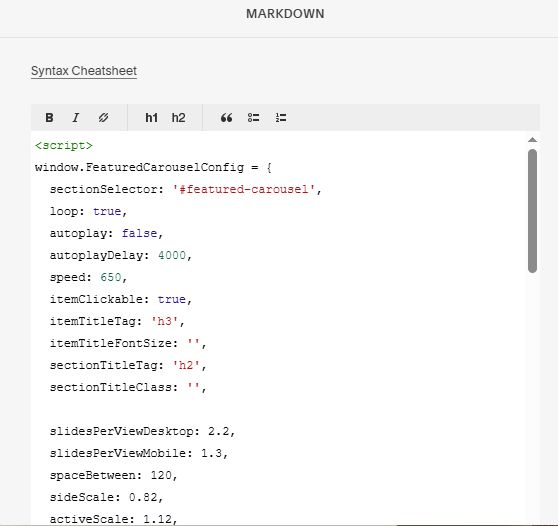This screenshot has width=558, height=526.
Task: Click the slidesPerViewDesktop 2.2 line
Action: [142, 431]
